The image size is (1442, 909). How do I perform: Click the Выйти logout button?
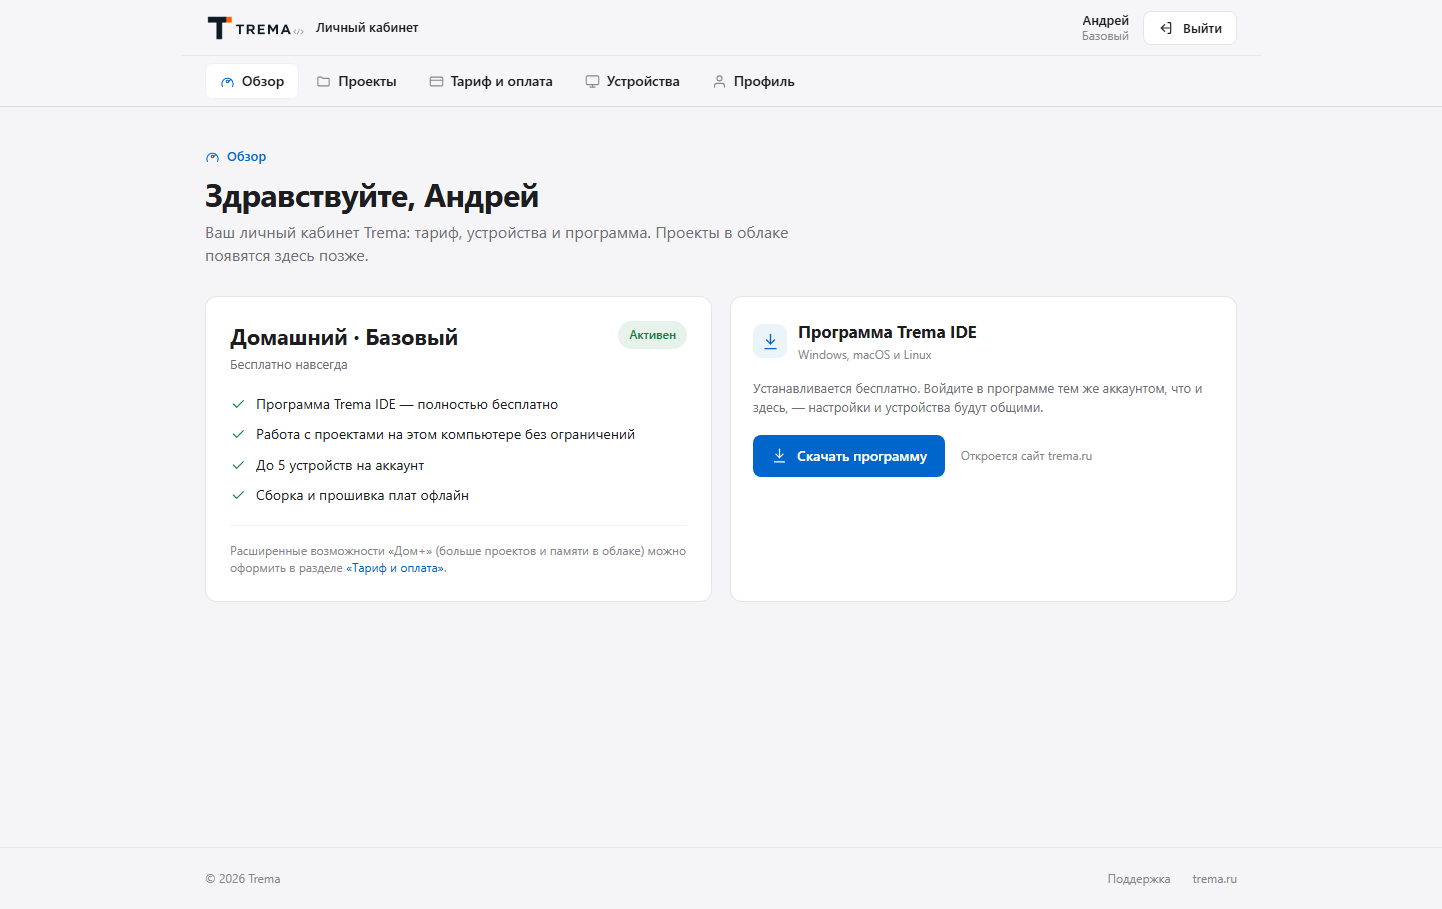(x=1190, y=28)
